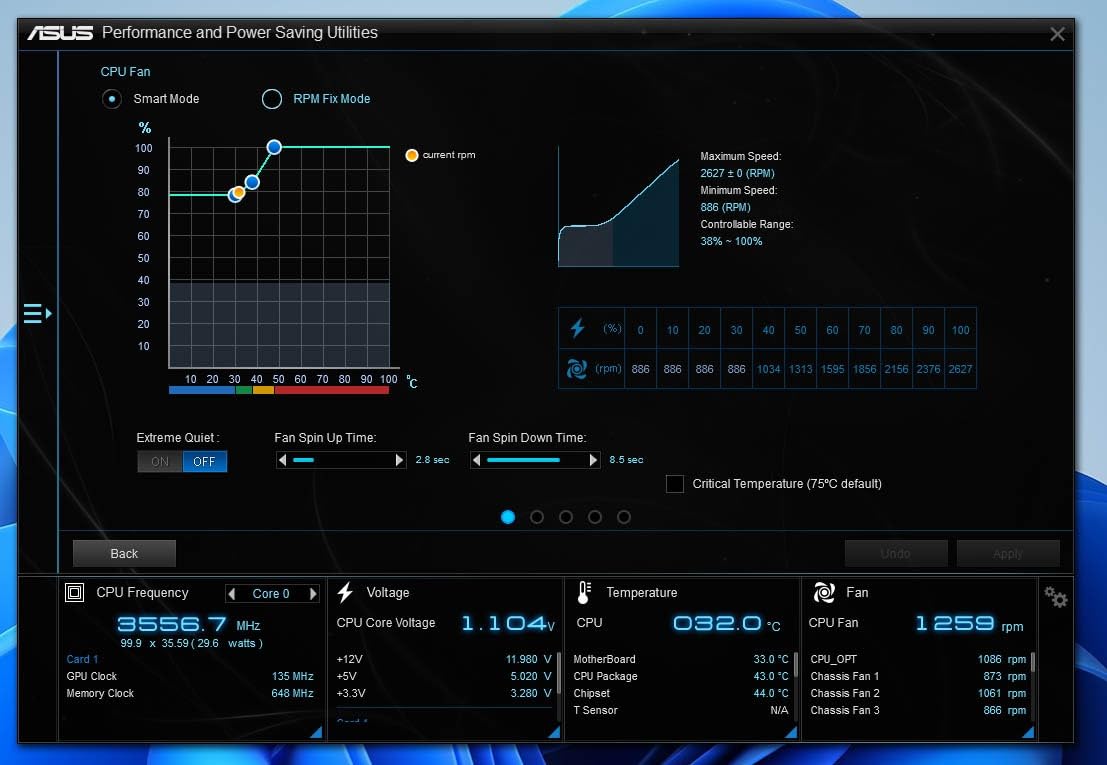
Task: Click the Fan panel spinner icon
Action: click(x=824, y=592)
